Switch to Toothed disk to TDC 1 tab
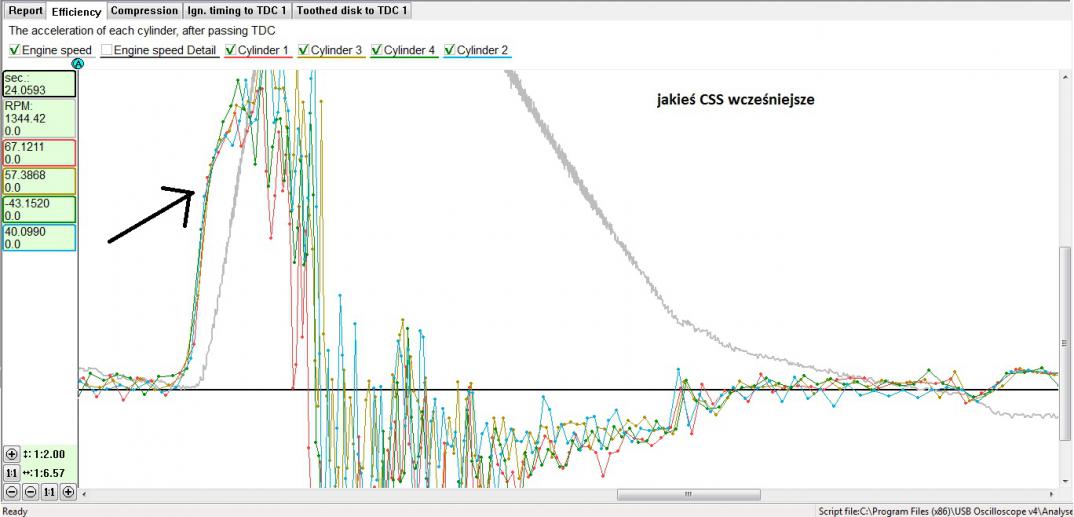 pos(352,11)
